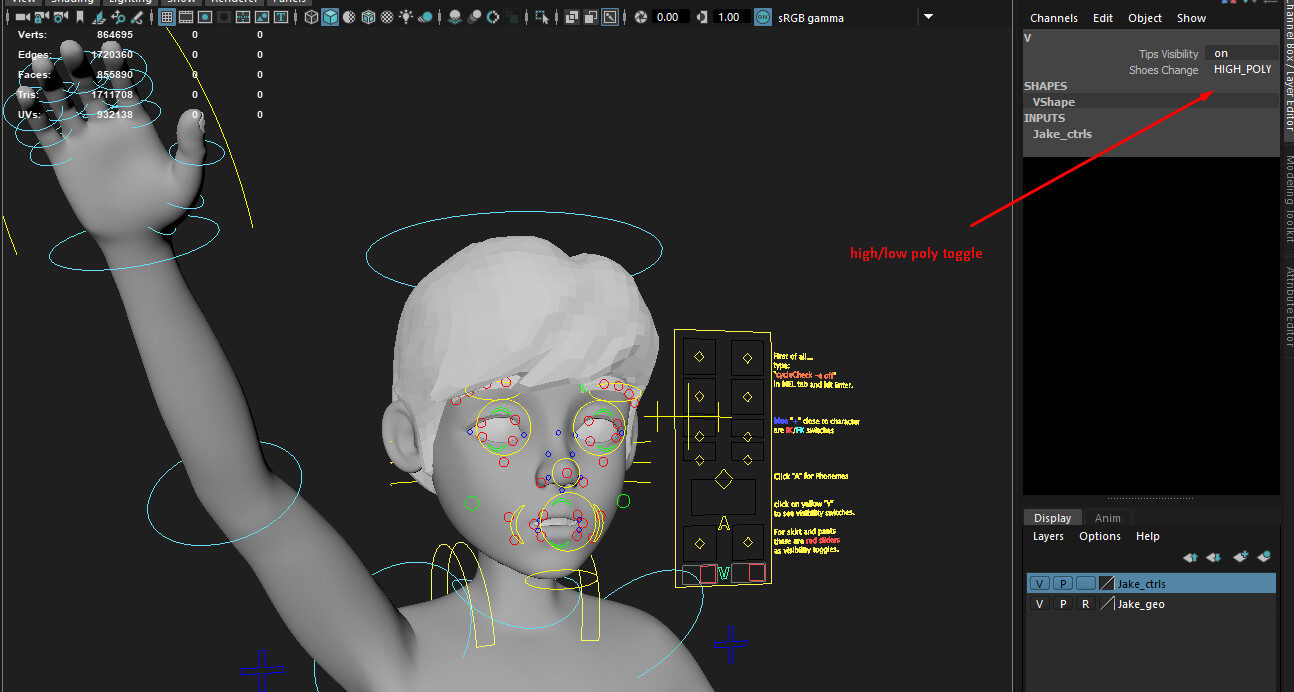Open the Layers menu
The height and width of the screenshot is (692, 1294).
tap(1048, 536)
